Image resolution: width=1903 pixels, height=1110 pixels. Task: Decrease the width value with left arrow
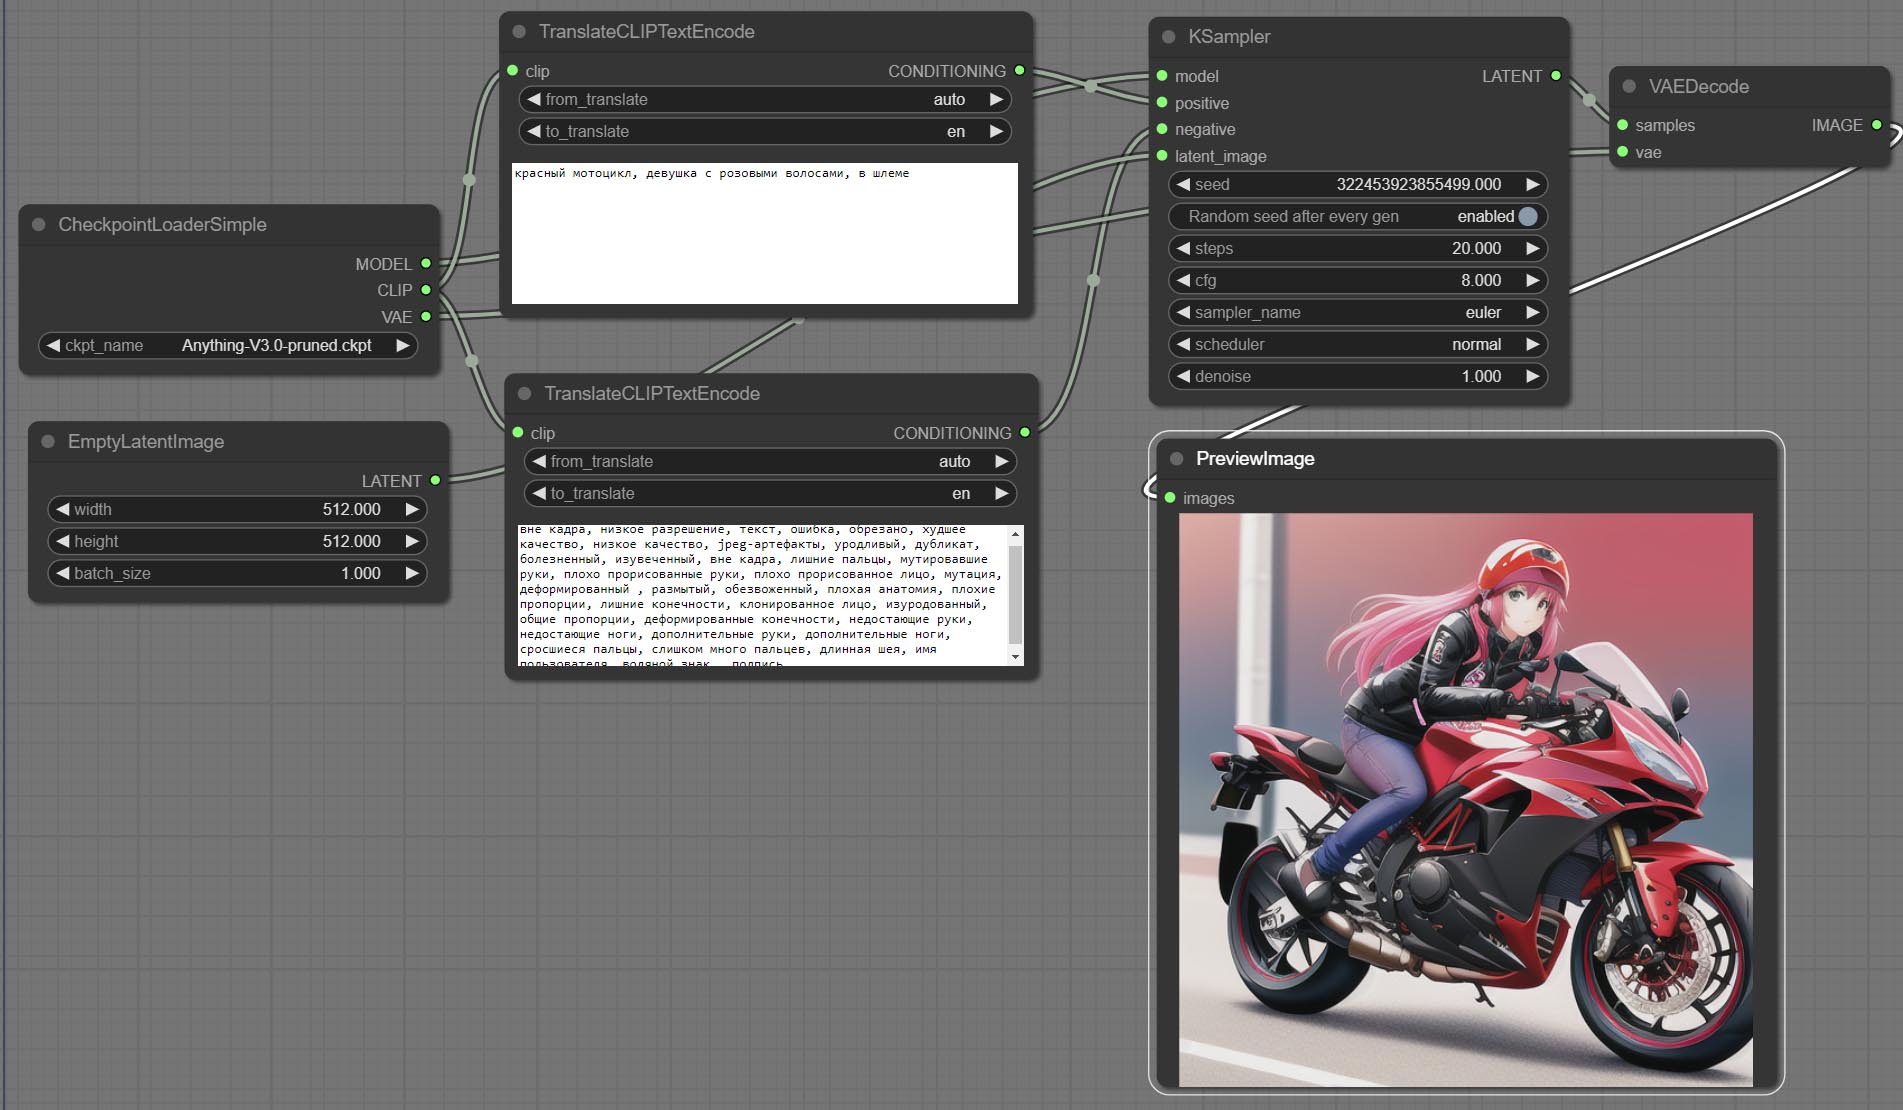(63, 510)
